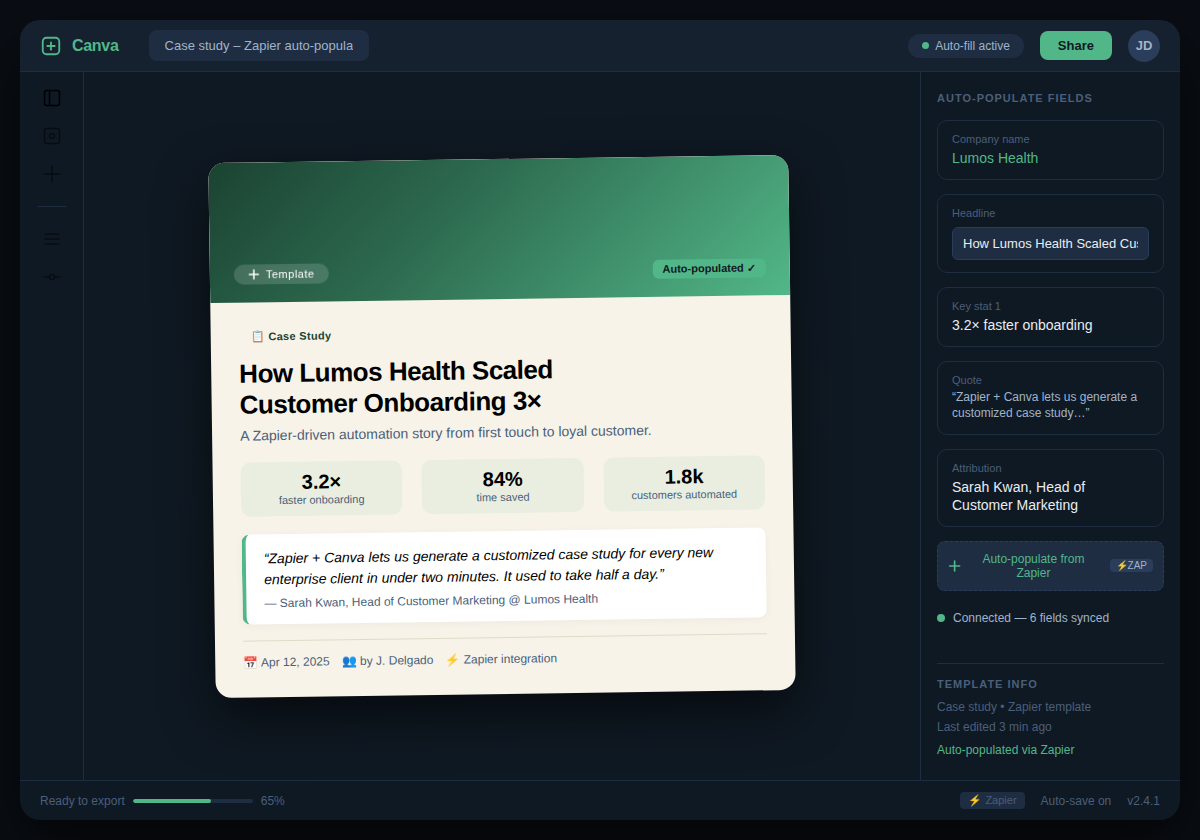Viewport: 1200px width, 840px height.
Task: Click Apr 12, 2025 date text
Action: 295,662
